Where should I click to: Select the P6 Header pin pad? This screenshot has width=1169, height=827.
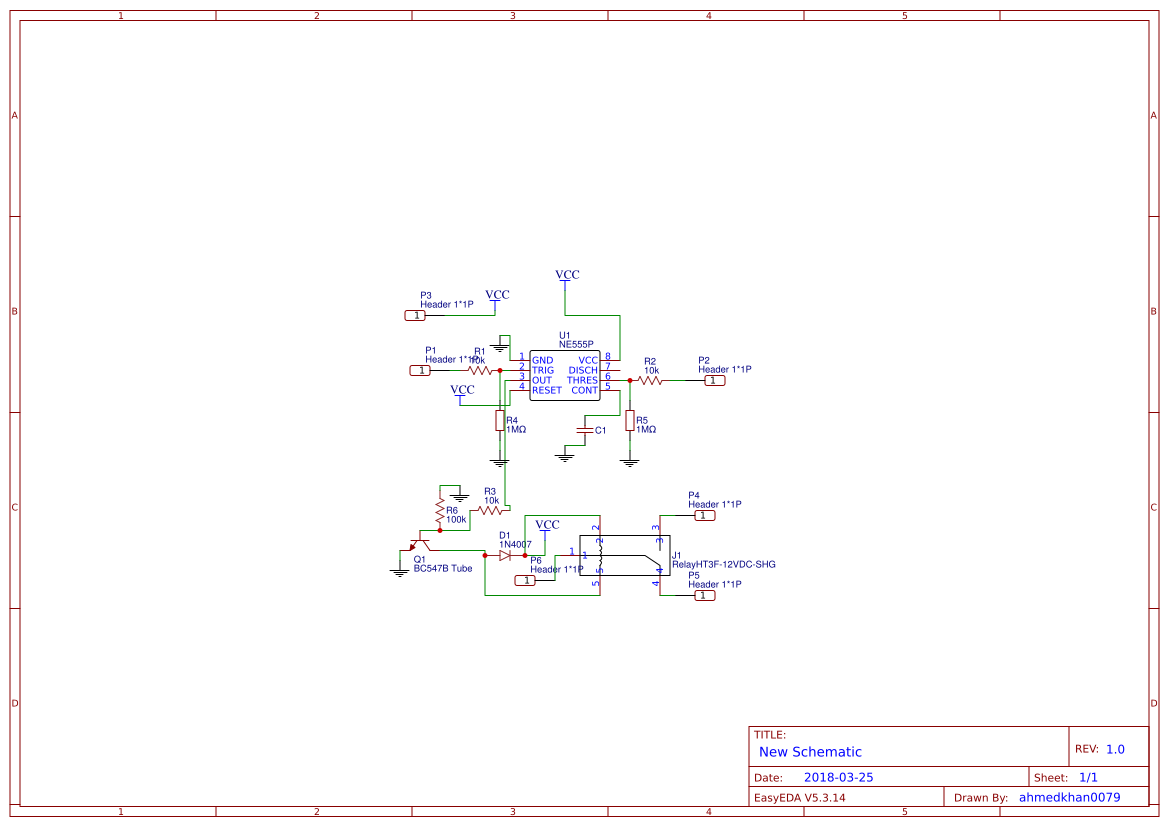pyautogui.click(x=525, y=581)
